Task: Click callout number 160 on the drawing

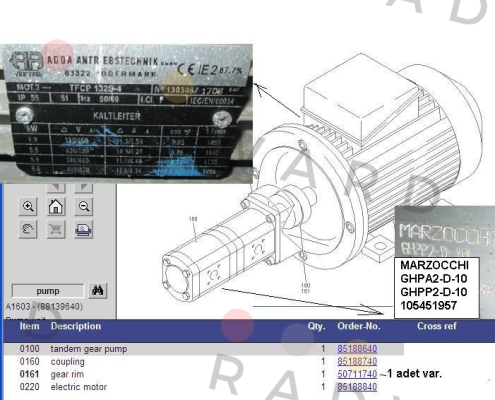Action: coord(305,285)
